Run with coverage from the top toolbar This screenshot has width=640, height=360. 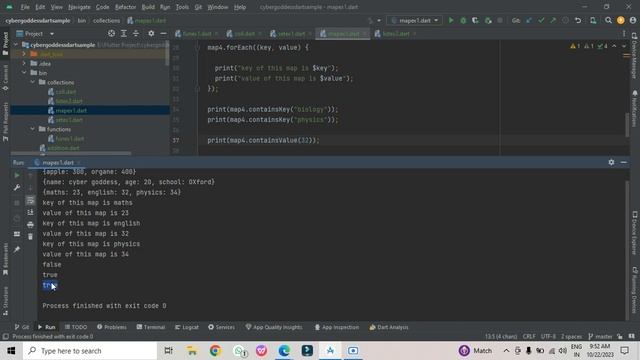pyautogui.click(x=475, y=20)
